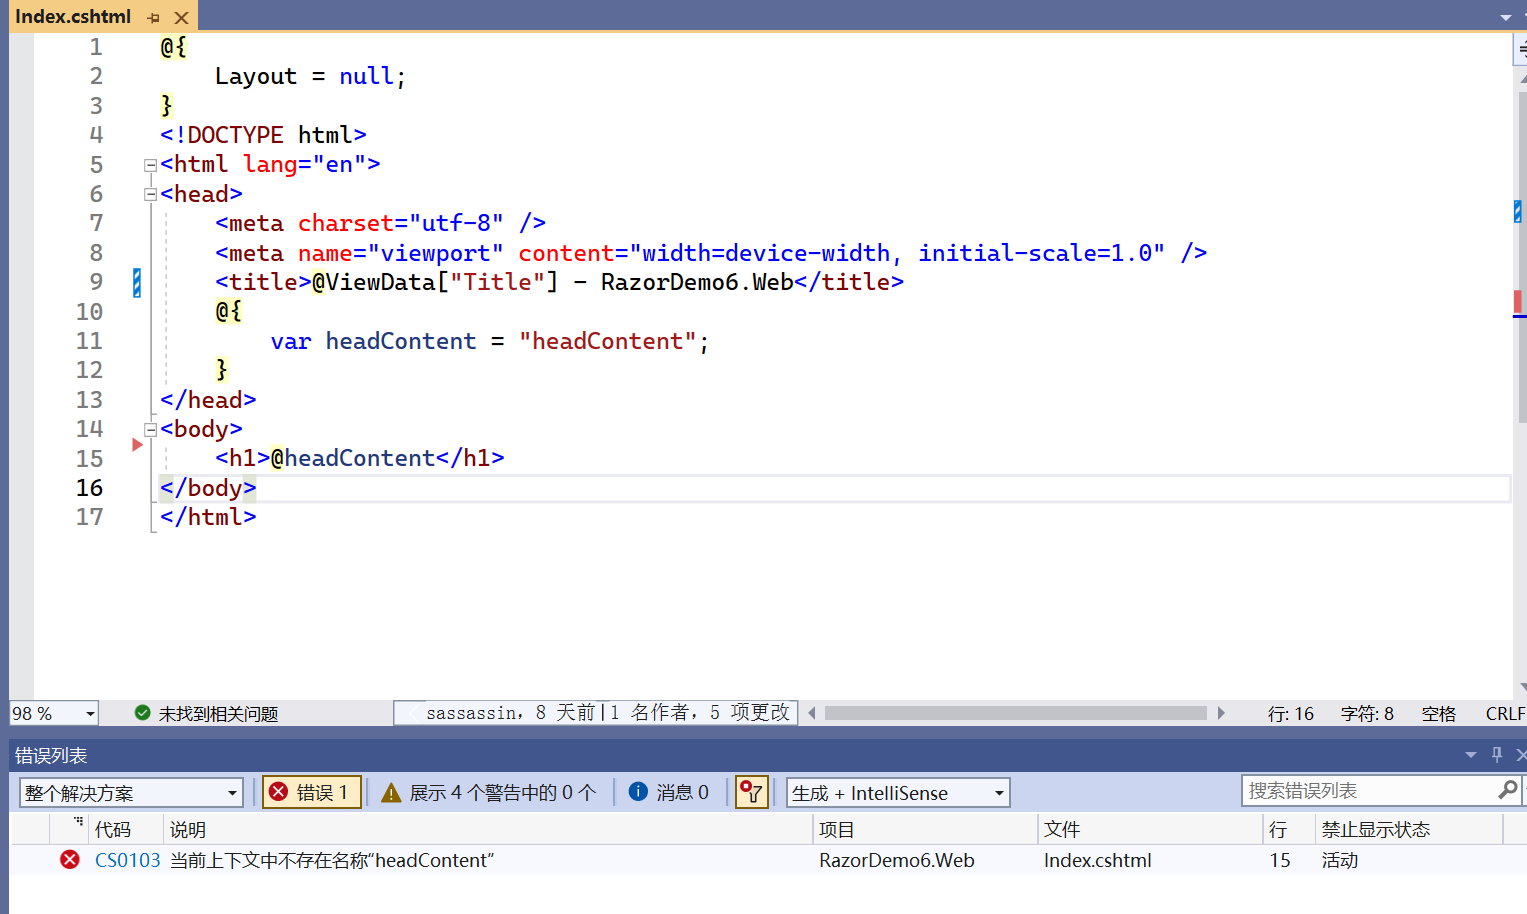Screen dimensions: 1527x914
Task: Open the 整个解决方案 scope dropdown
Action: pos(131,793)
